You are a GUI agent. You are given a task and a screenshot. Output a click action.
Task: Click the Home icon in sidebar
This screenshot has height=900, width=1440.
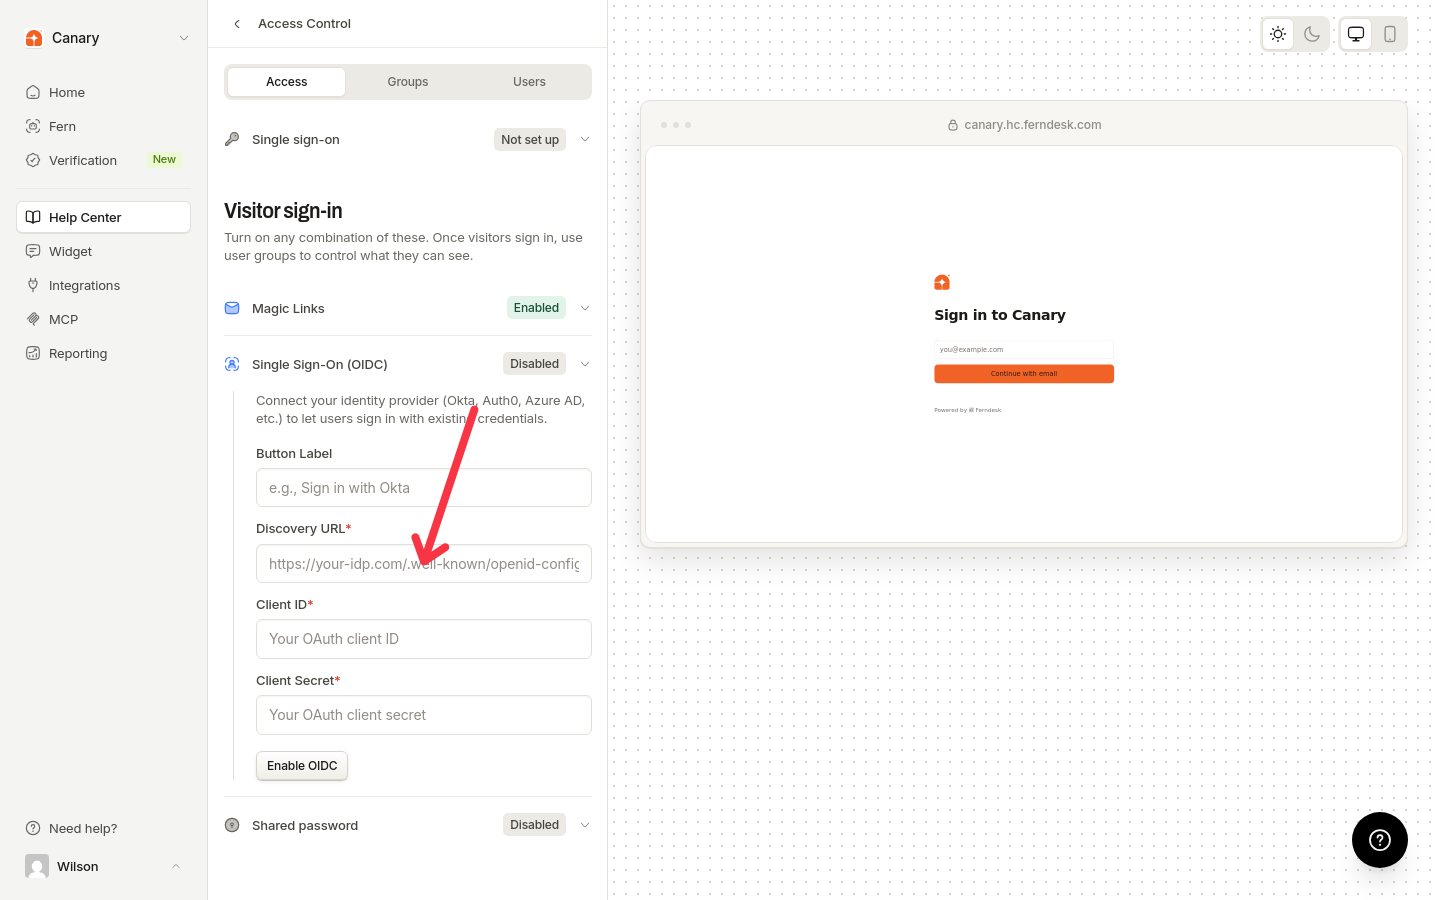pyautogui.click(x=33, y=92)
